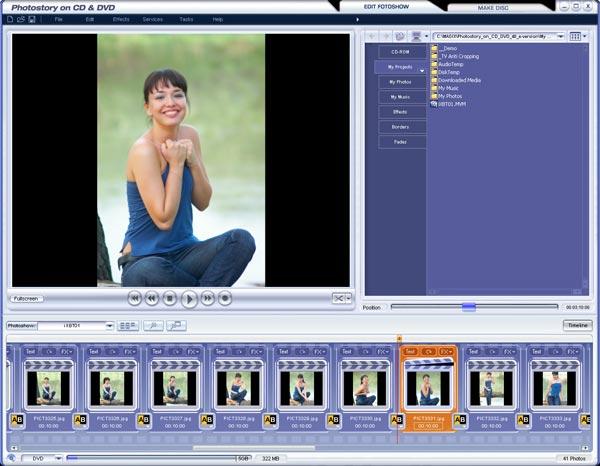Open the Tasks menu
The width and height of the screenshot is (600, 466).
[186, 19]
